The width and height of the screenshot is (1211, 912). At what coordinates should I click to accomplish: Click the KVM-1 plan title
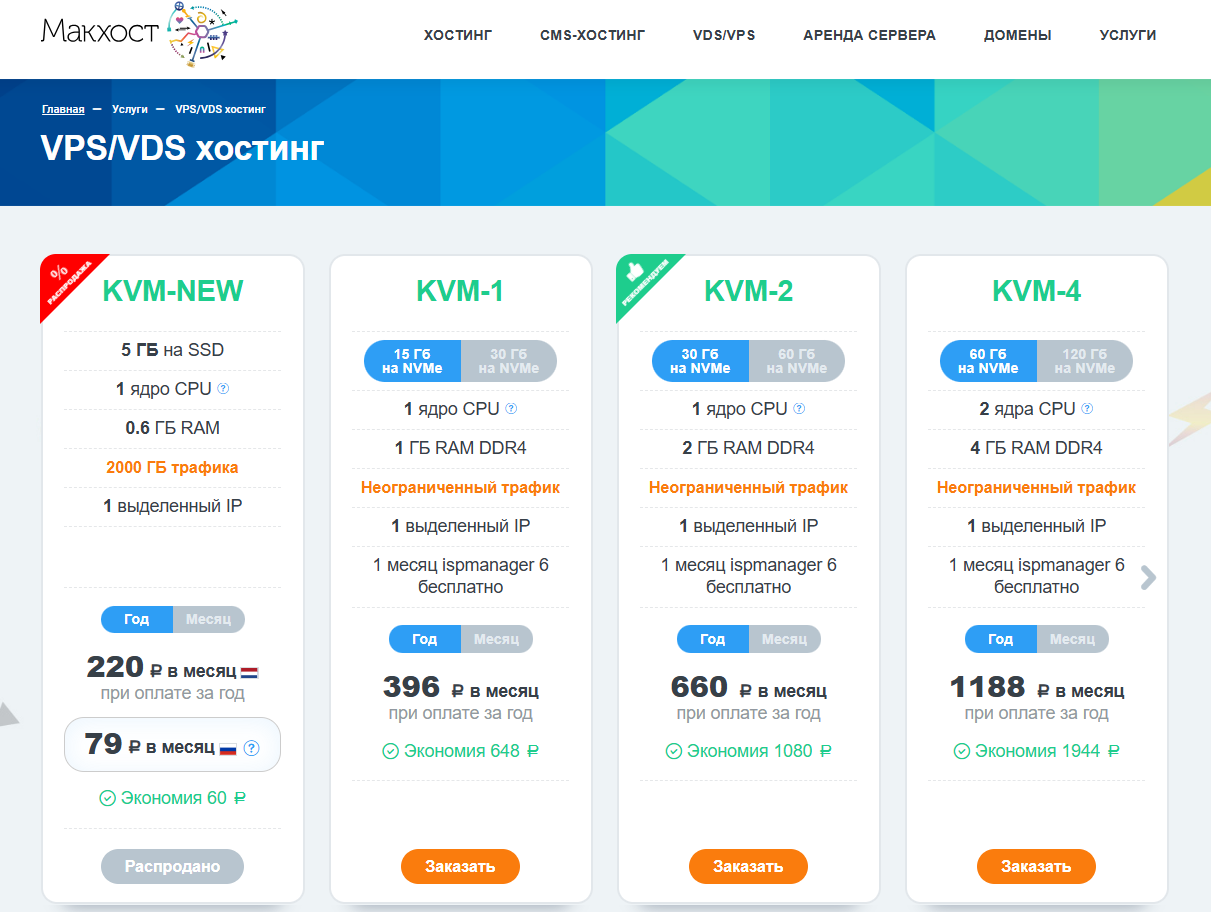460,291
